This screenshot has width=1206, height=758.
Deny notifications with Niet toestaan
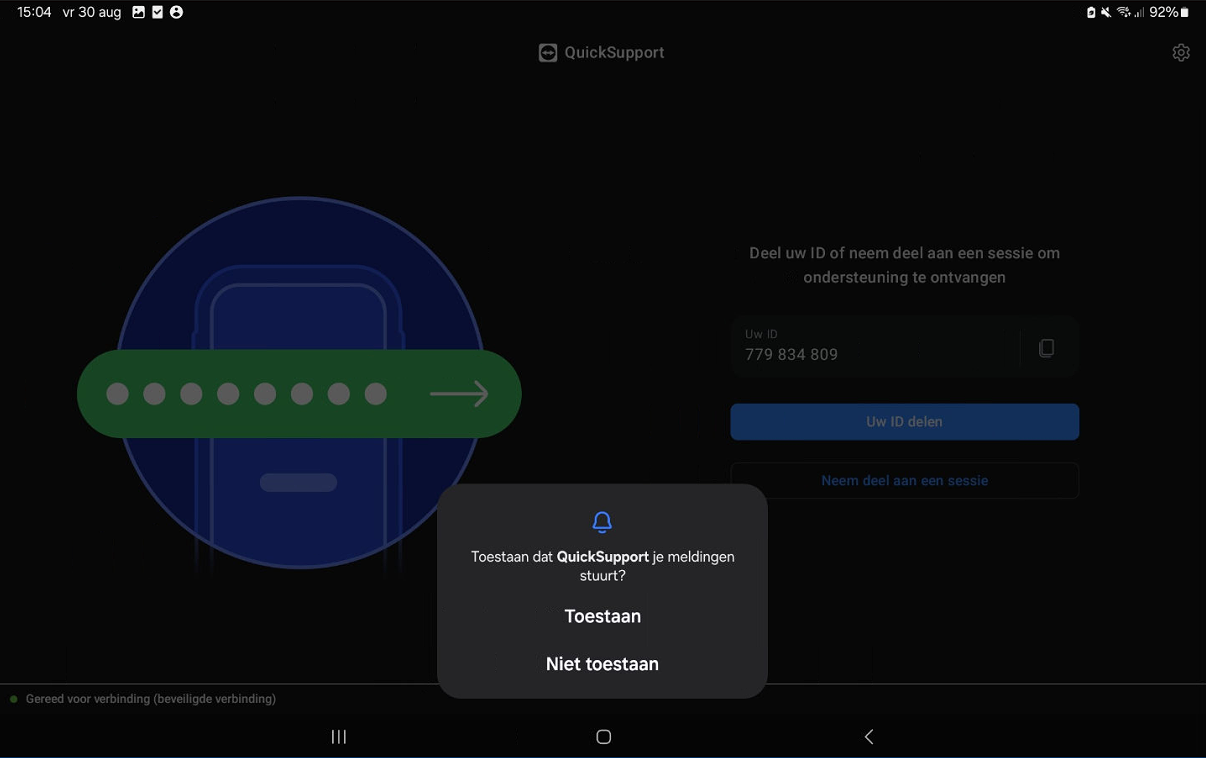coord(602,664)
